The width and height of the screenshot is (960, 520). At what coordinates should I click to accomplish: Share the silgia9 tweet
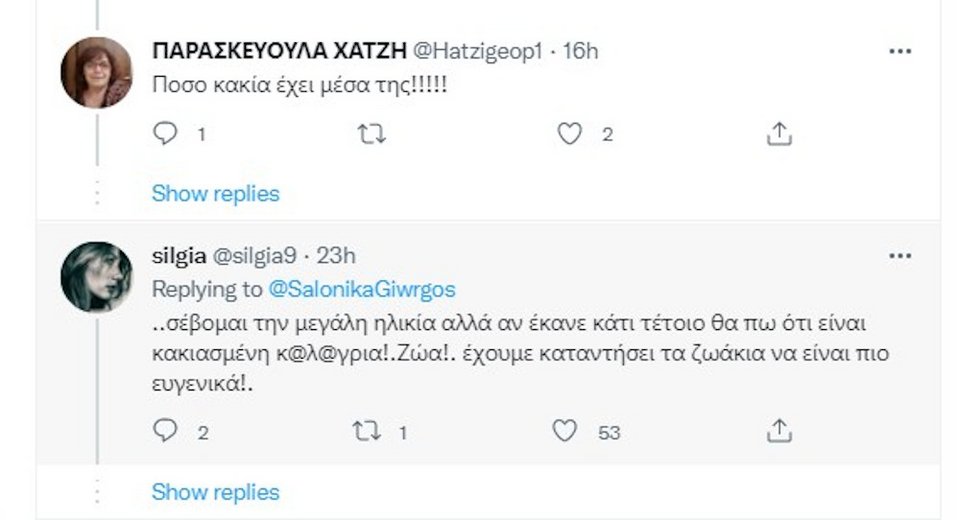[780, 431]
